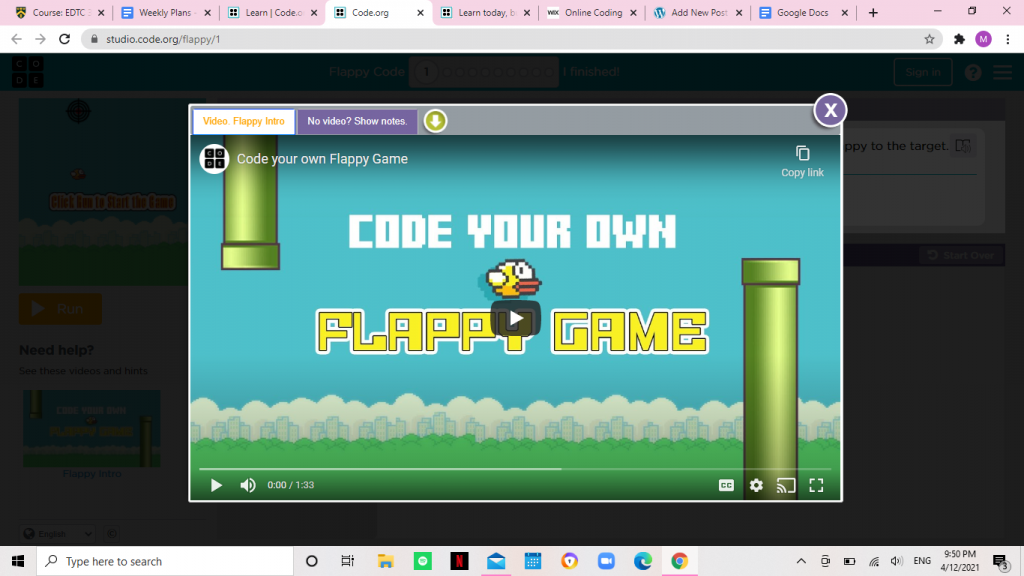1024x576 pixels.
Task: Copy the video link
Action: (x=803, y=161)
